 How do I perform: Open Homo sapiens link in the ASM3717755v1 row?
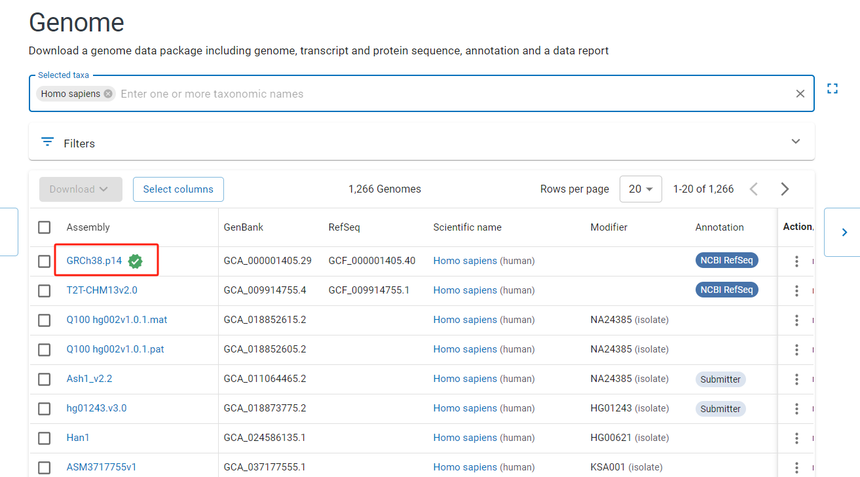point(465,467)
